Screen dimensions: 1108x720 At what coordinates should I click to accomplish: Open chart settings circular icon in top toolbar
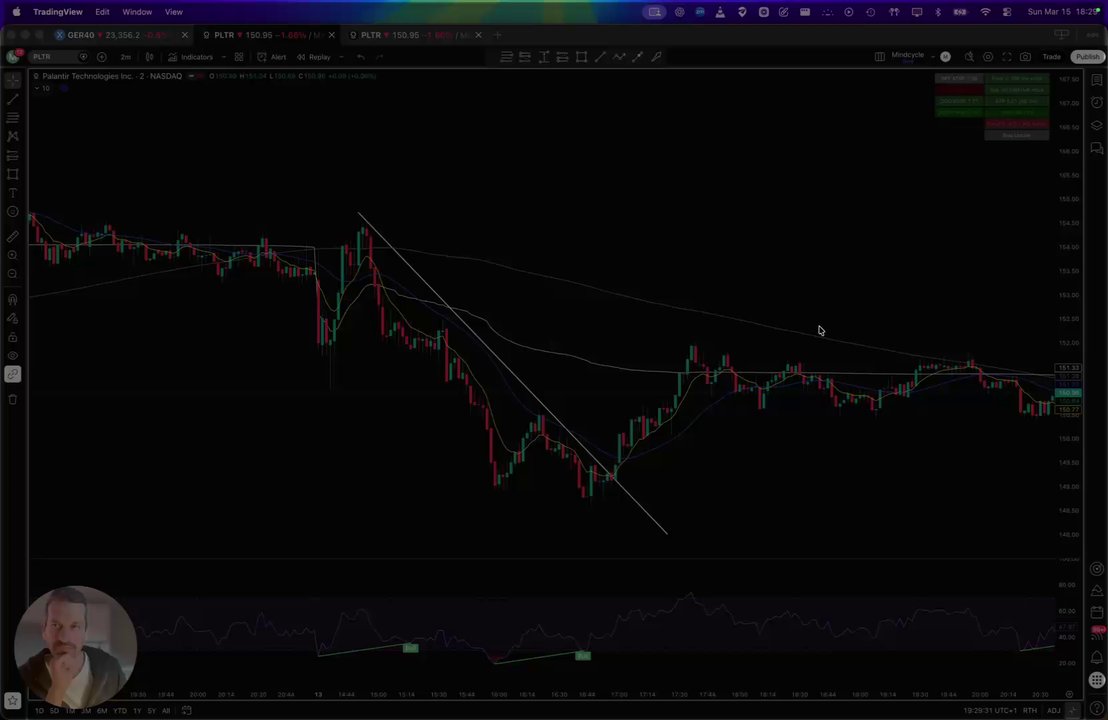(988, 57)
